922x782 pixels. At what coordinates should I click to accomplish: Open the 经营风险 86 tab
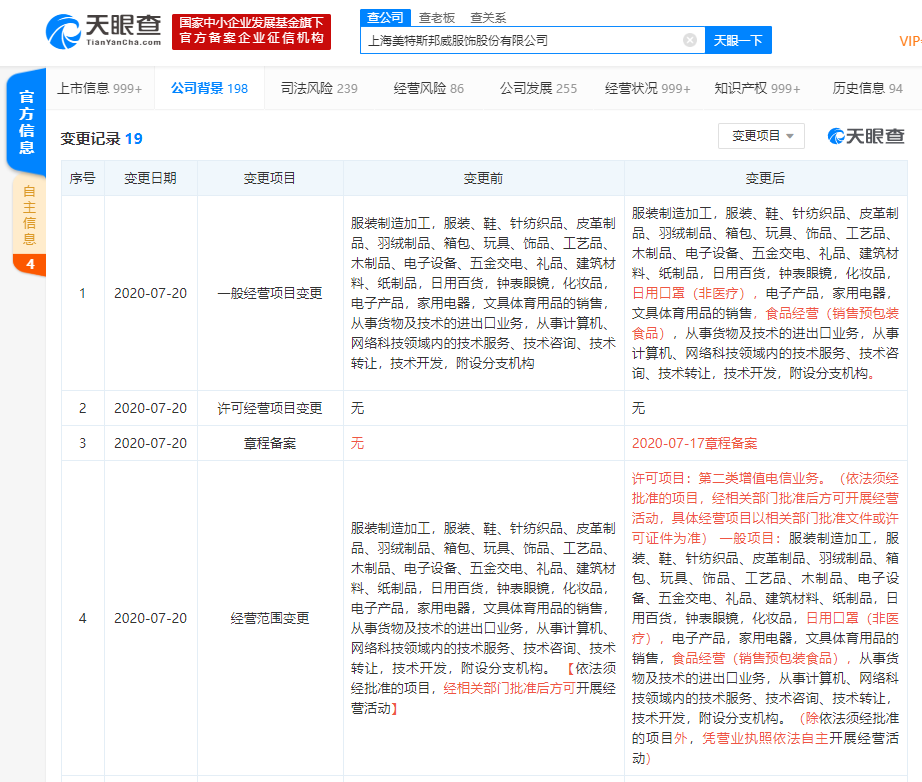pos(429,88)
